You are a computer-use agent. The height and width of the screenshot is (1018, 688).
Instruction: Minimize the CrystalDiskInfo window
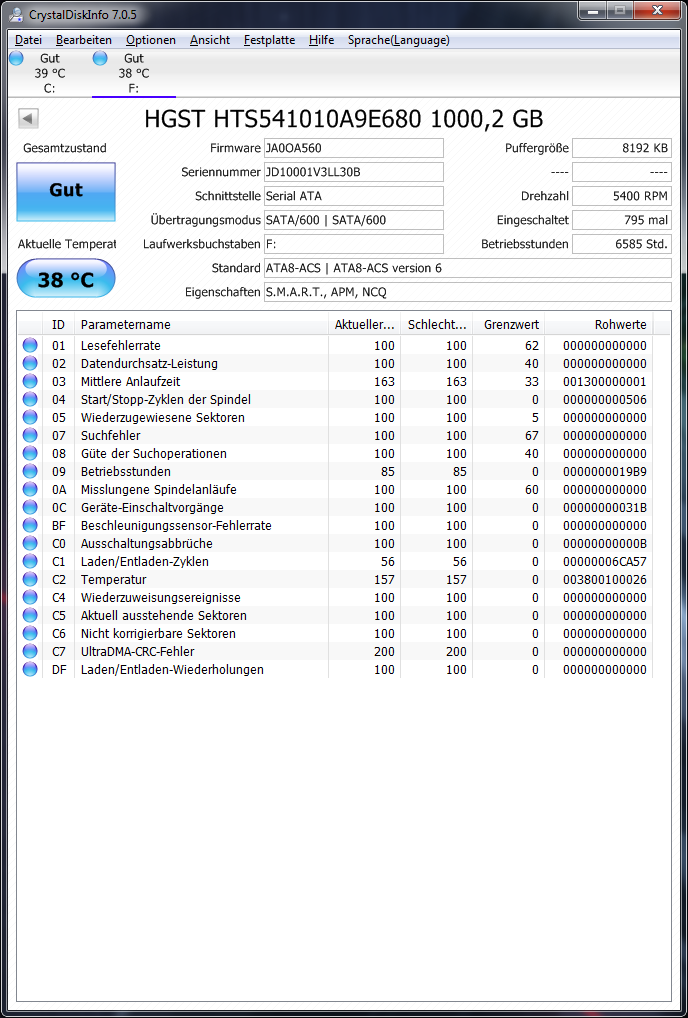[592, 10]
